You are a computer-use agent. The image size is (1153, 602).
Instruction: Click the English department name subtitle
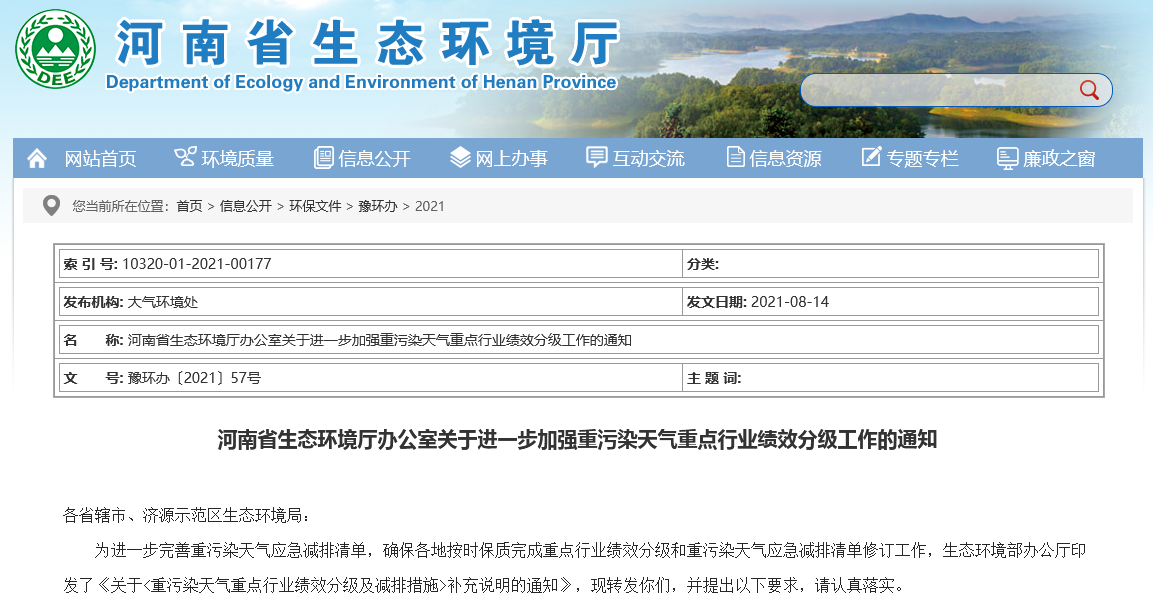point(361,82)
